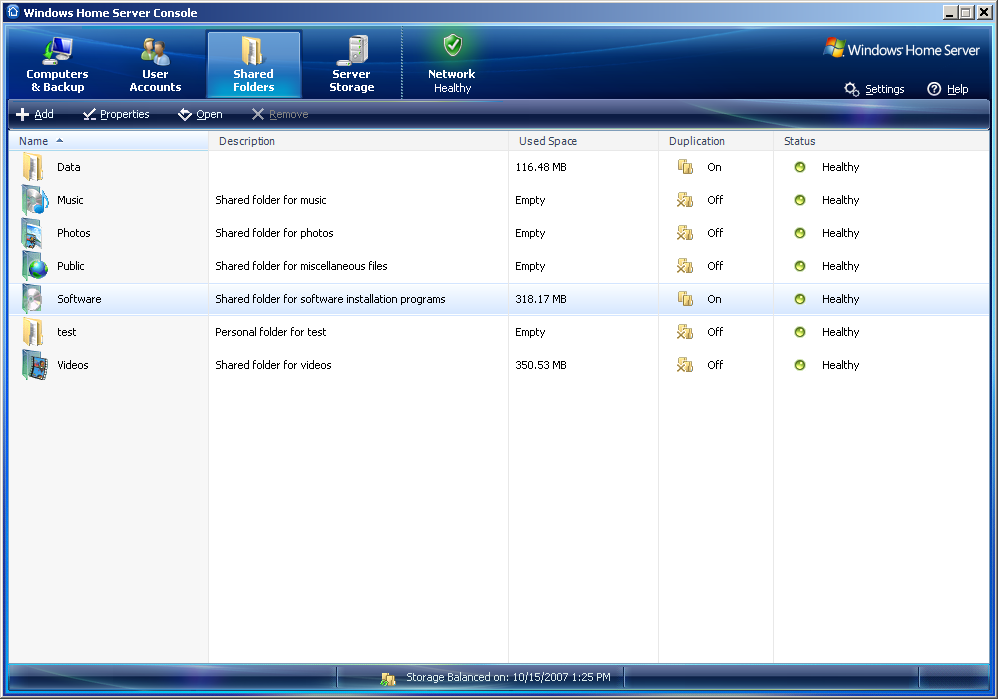Open Settings link in the header
This screenshot has width=998, height=699.
pos(885,89)
